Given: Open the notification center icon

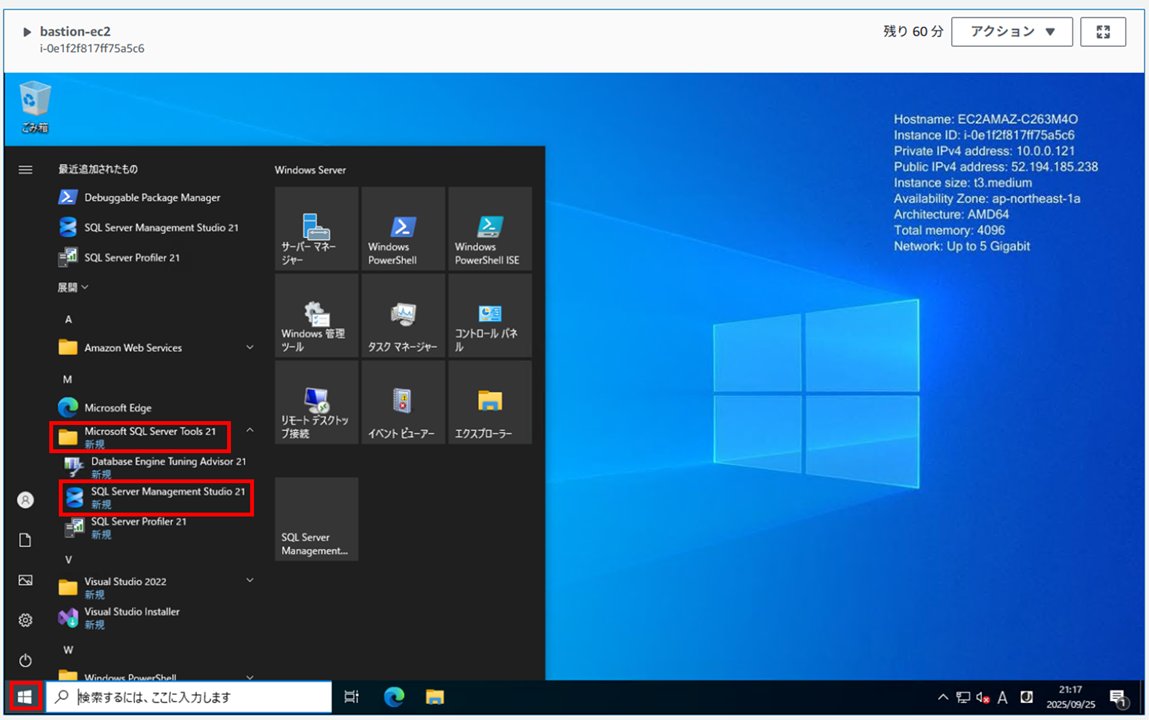Looking at the screenshot, I should [1118, 698].
